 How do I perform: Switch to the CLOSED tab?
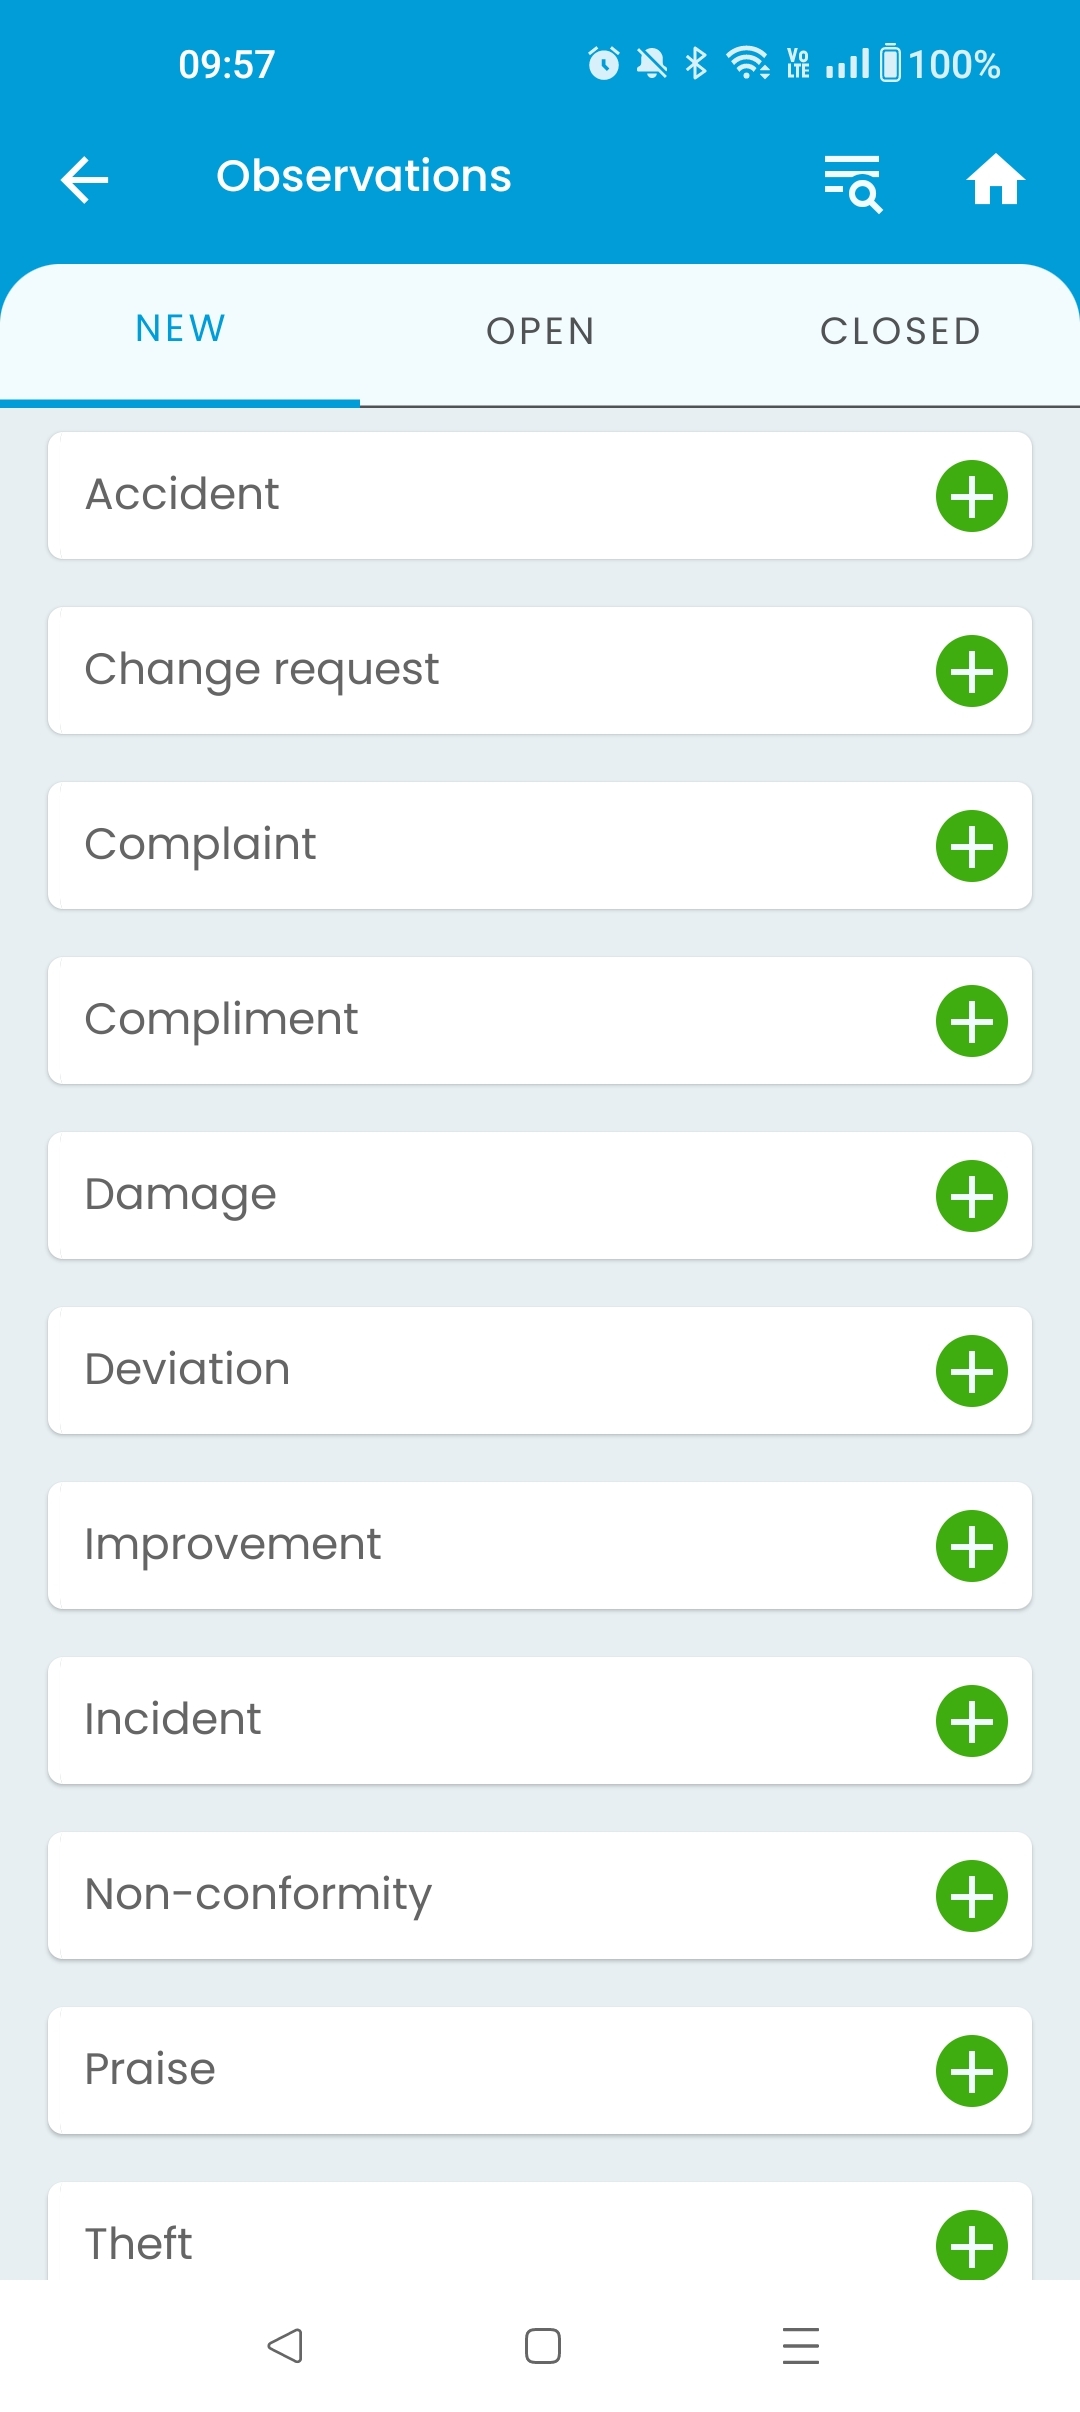(900, 332)
